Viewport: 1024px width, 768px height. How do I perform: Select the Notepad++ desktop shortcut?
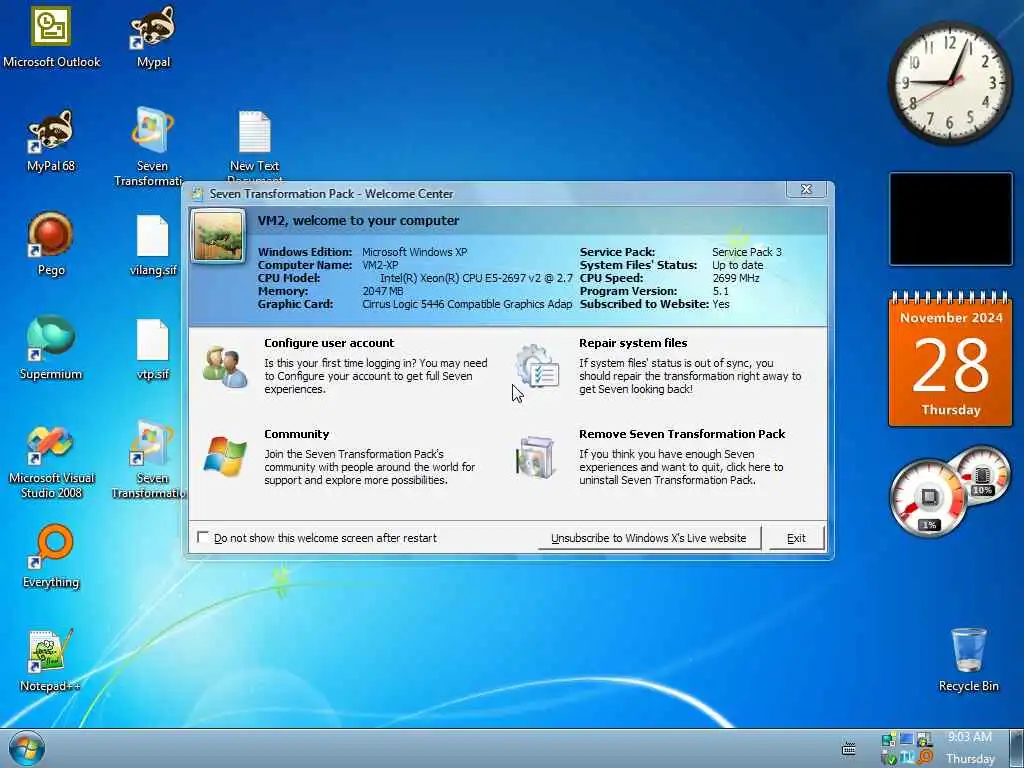point(50,660)
